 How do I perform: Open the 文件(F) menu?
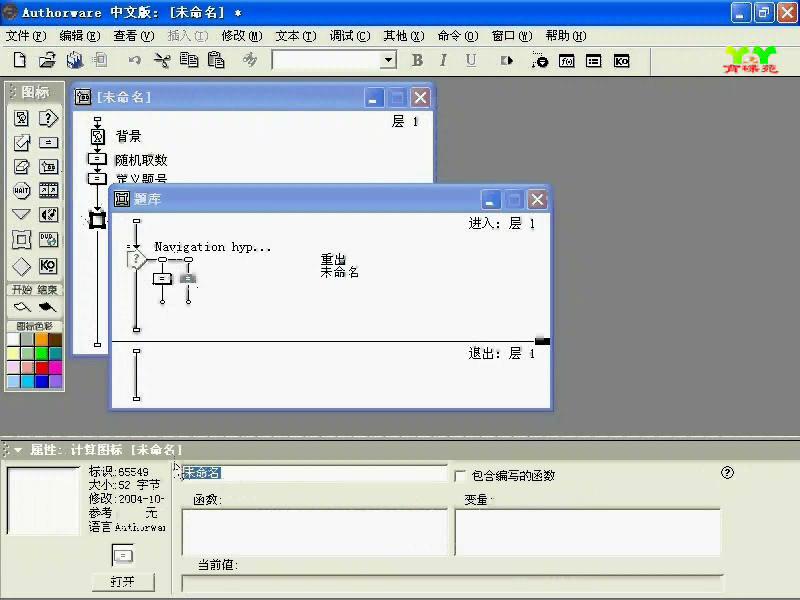(x=26, y=36)
